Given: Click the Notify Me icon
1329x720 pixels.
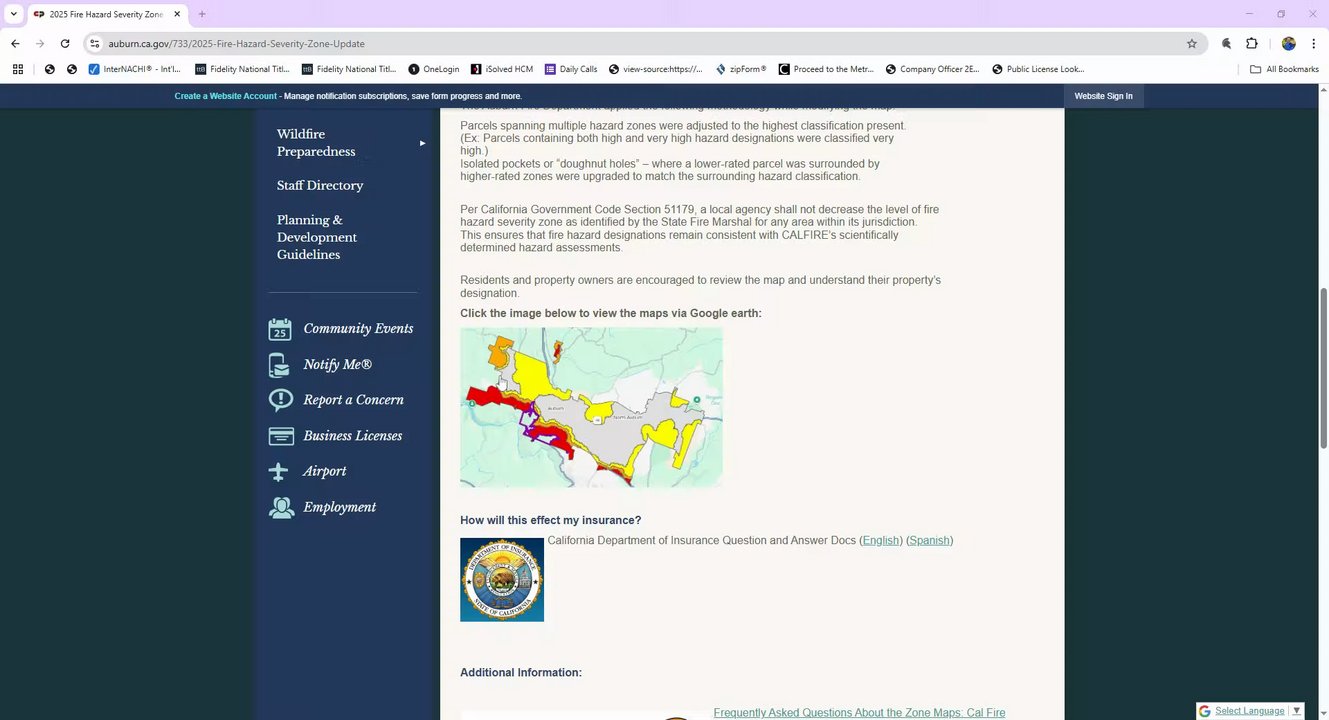Looking at the screenshot, I should click(x=280, y=365).
